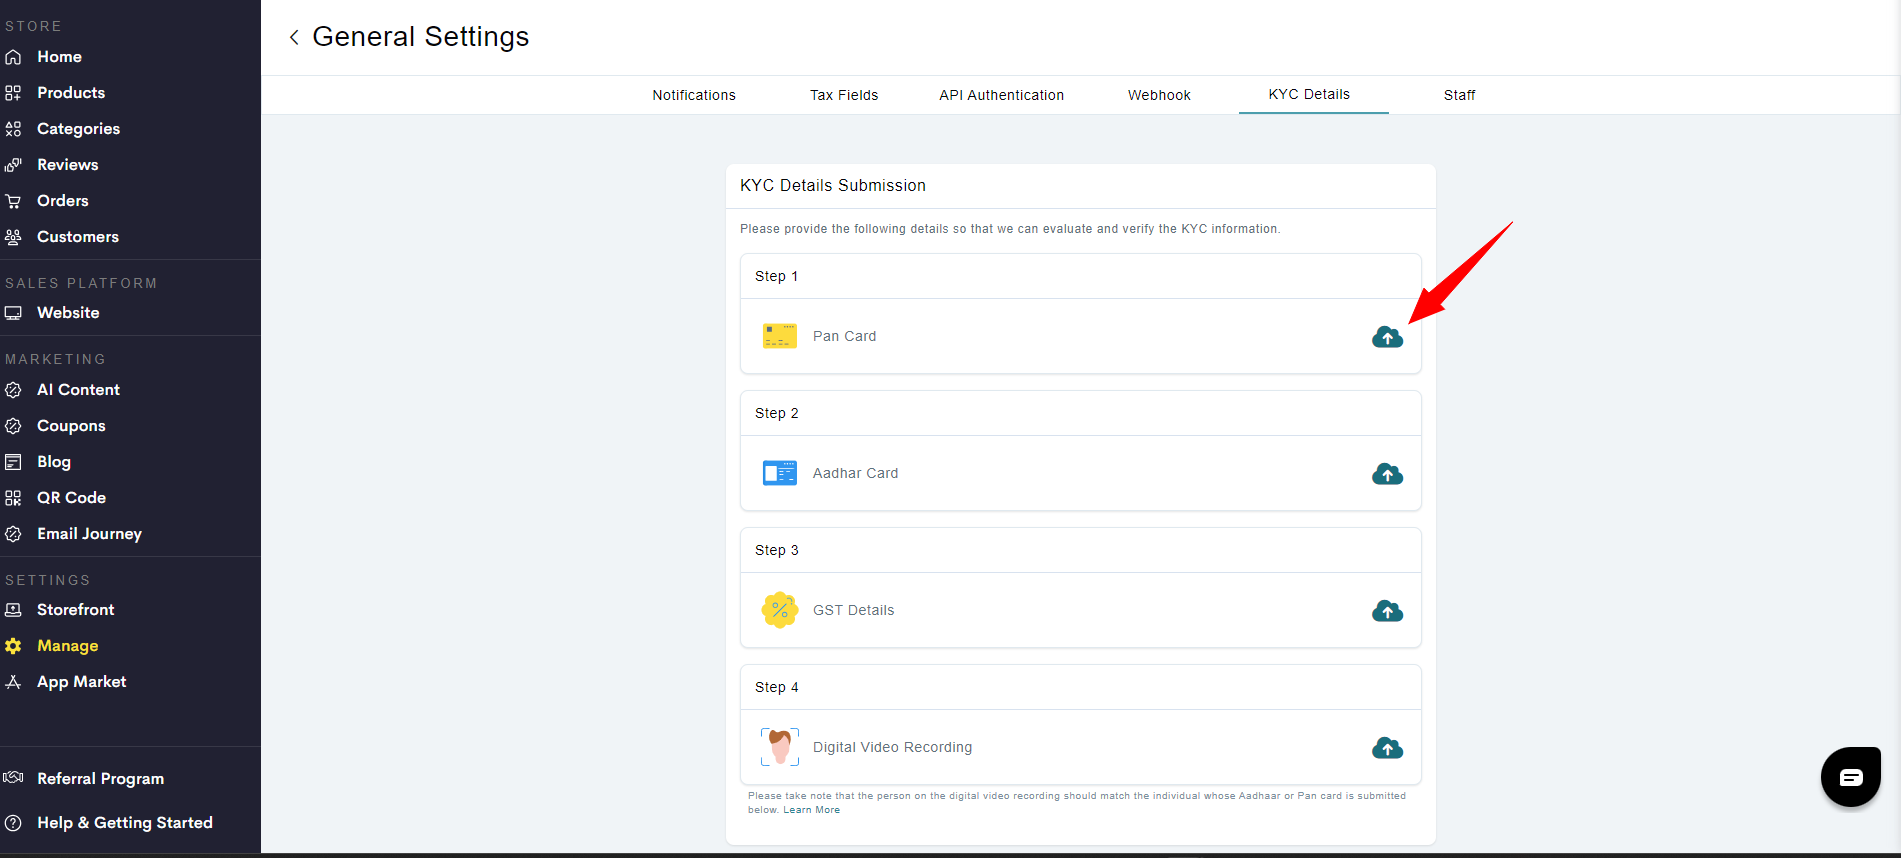
Task: Select the API Authentication tab
Action: (x=1001, y=95)
